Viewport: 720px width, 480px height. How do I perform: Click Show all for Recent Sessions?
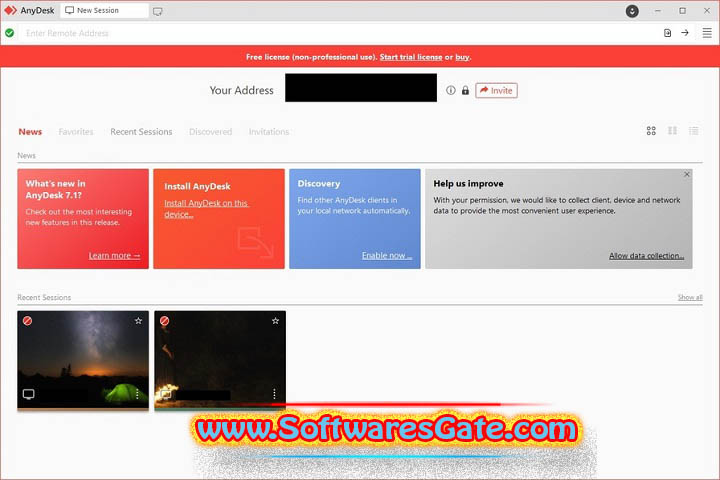click(690, 297)
